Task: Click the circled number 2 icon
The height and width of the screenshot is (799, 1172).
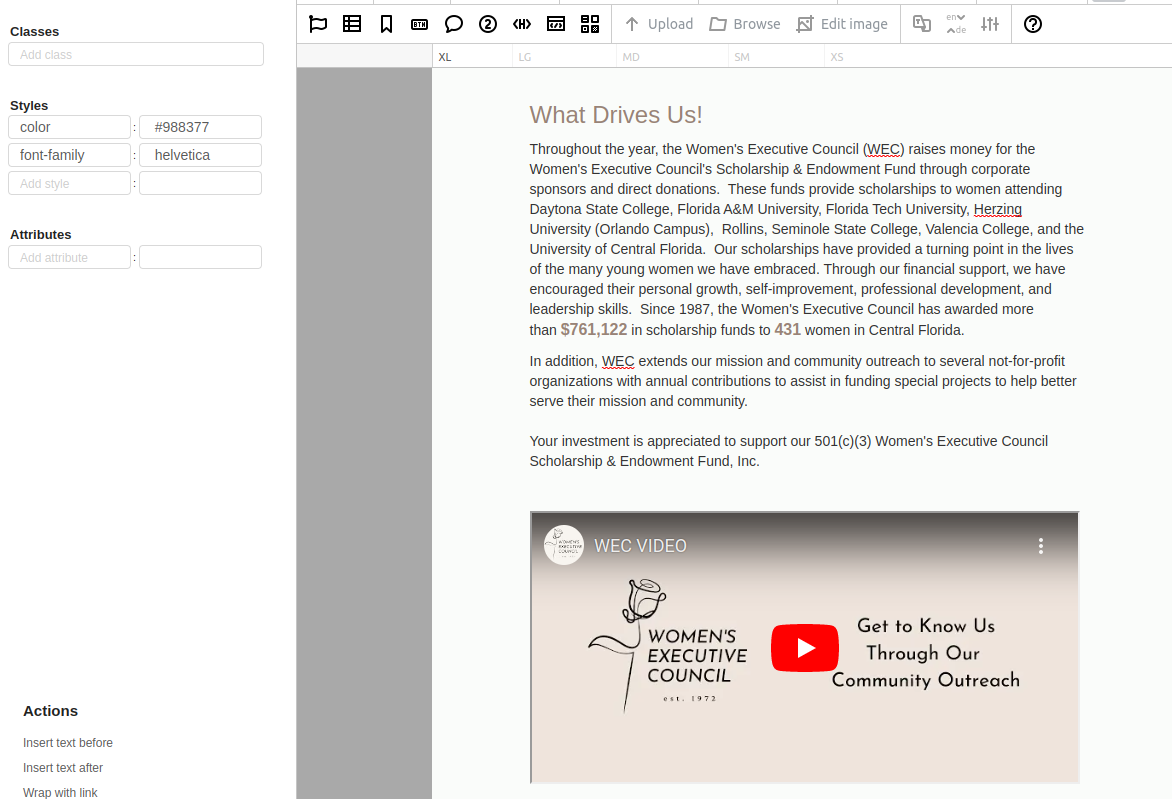Action: pyautogui.click(x=488, y=24)
